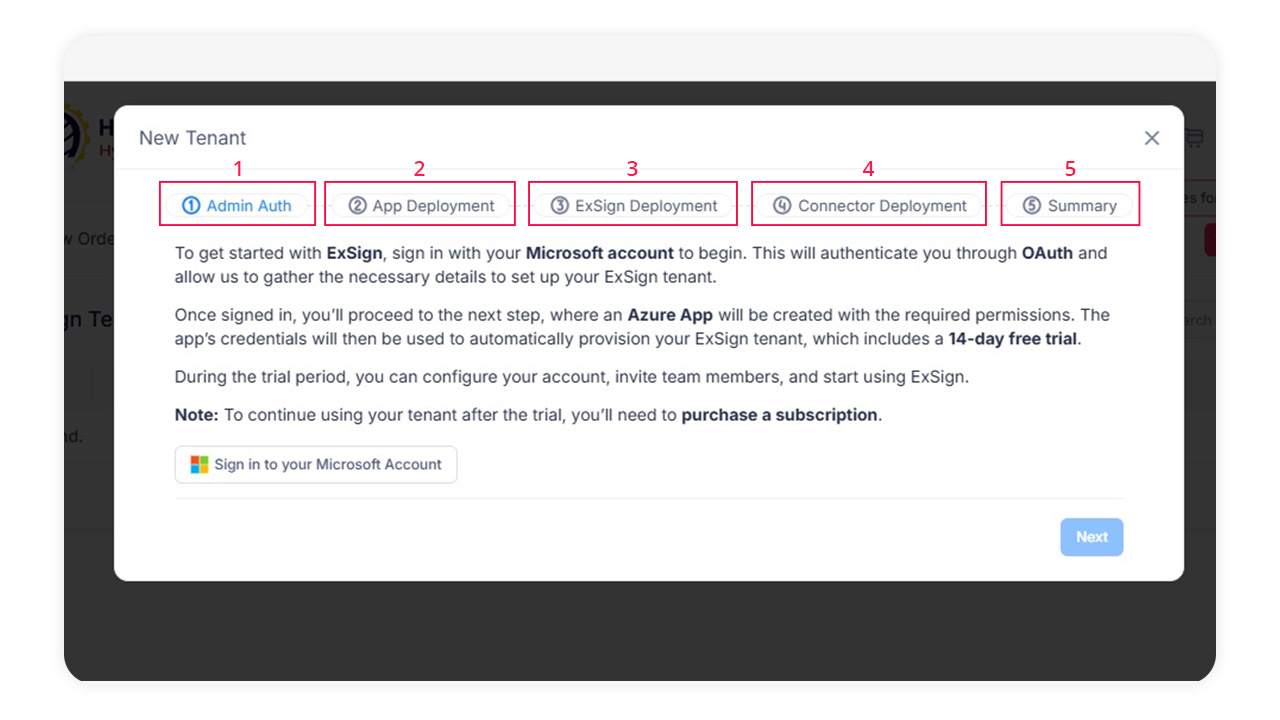Open the ExSign Deployment step
Viewport: 1280px width, 720px height.
point(646,206)
